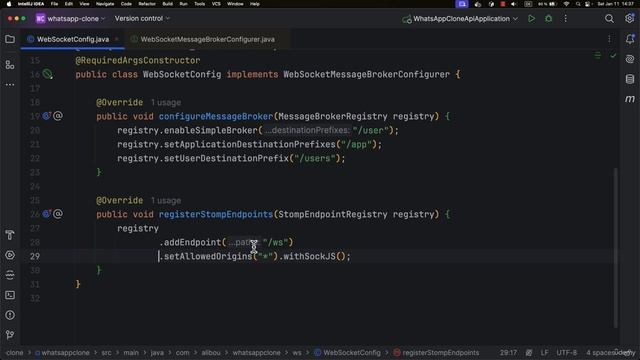
Task: Click the "/ws" string on line 28
Action: tap(276, 242)
